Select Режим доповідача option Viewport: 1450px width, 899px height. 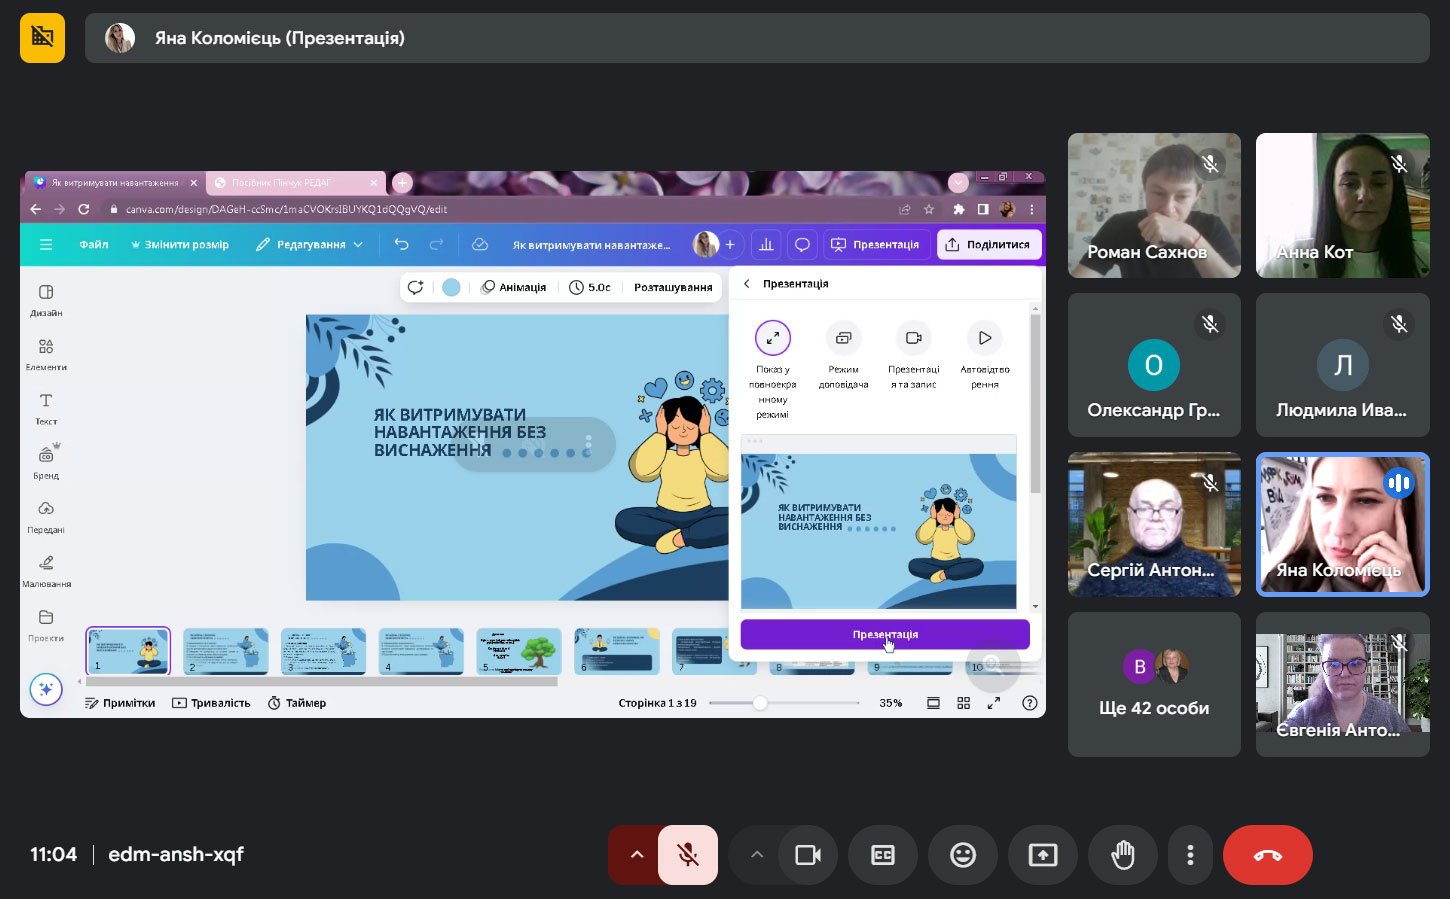tap(844, 355)
